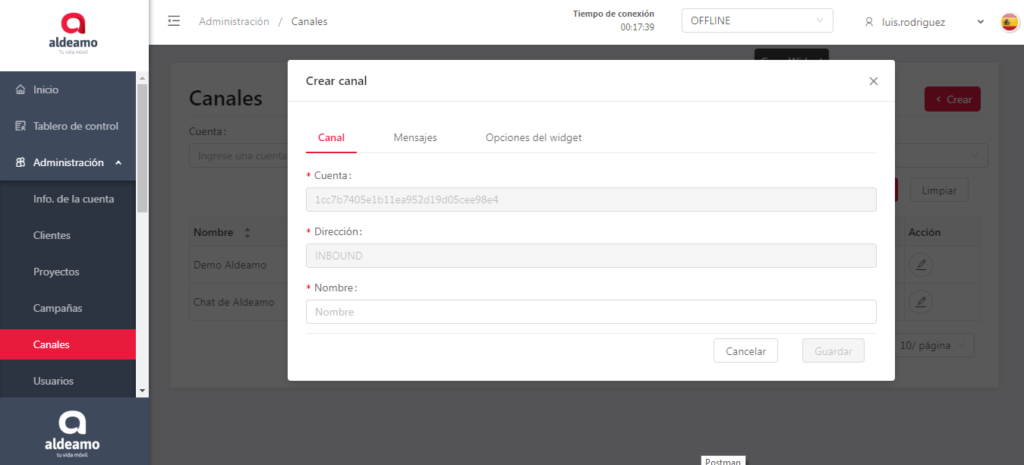Switch to the Opciones del widget tab
The width and height of the screenshot is (1024, 465).
(x=533, y=138)
